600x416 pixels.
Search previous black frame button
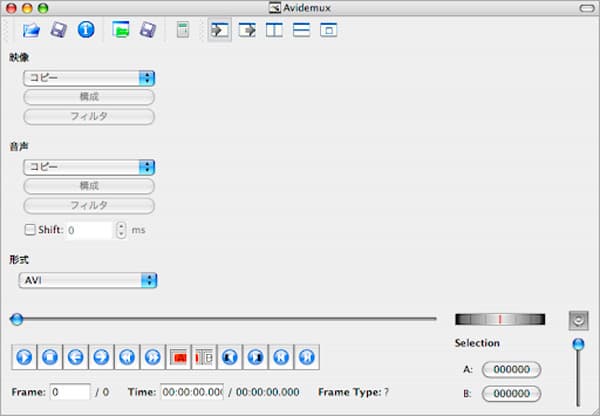point(230,357)
